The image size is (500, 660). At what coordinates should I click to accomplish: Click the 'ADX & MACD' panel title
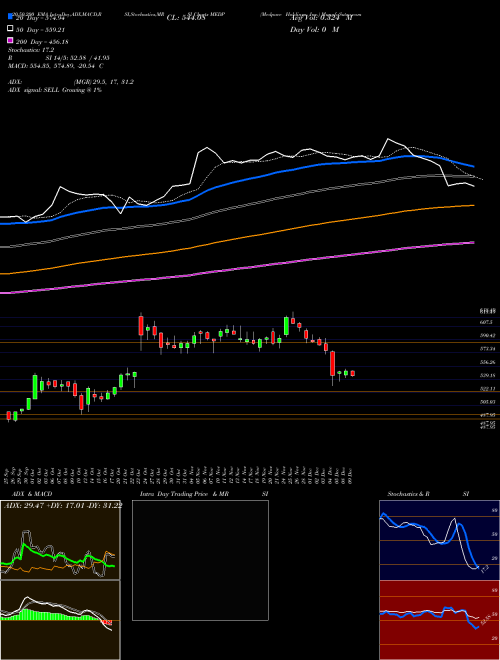point(32,494)
